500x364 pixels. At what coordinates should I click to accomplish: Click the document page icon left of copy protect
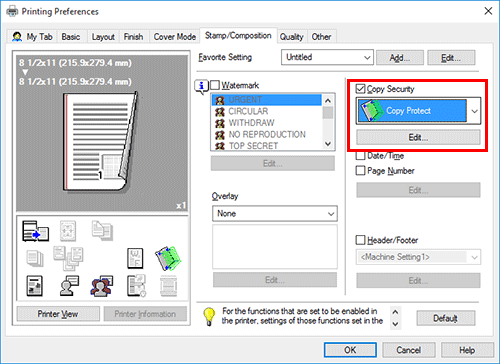click(x=135, y=258)
